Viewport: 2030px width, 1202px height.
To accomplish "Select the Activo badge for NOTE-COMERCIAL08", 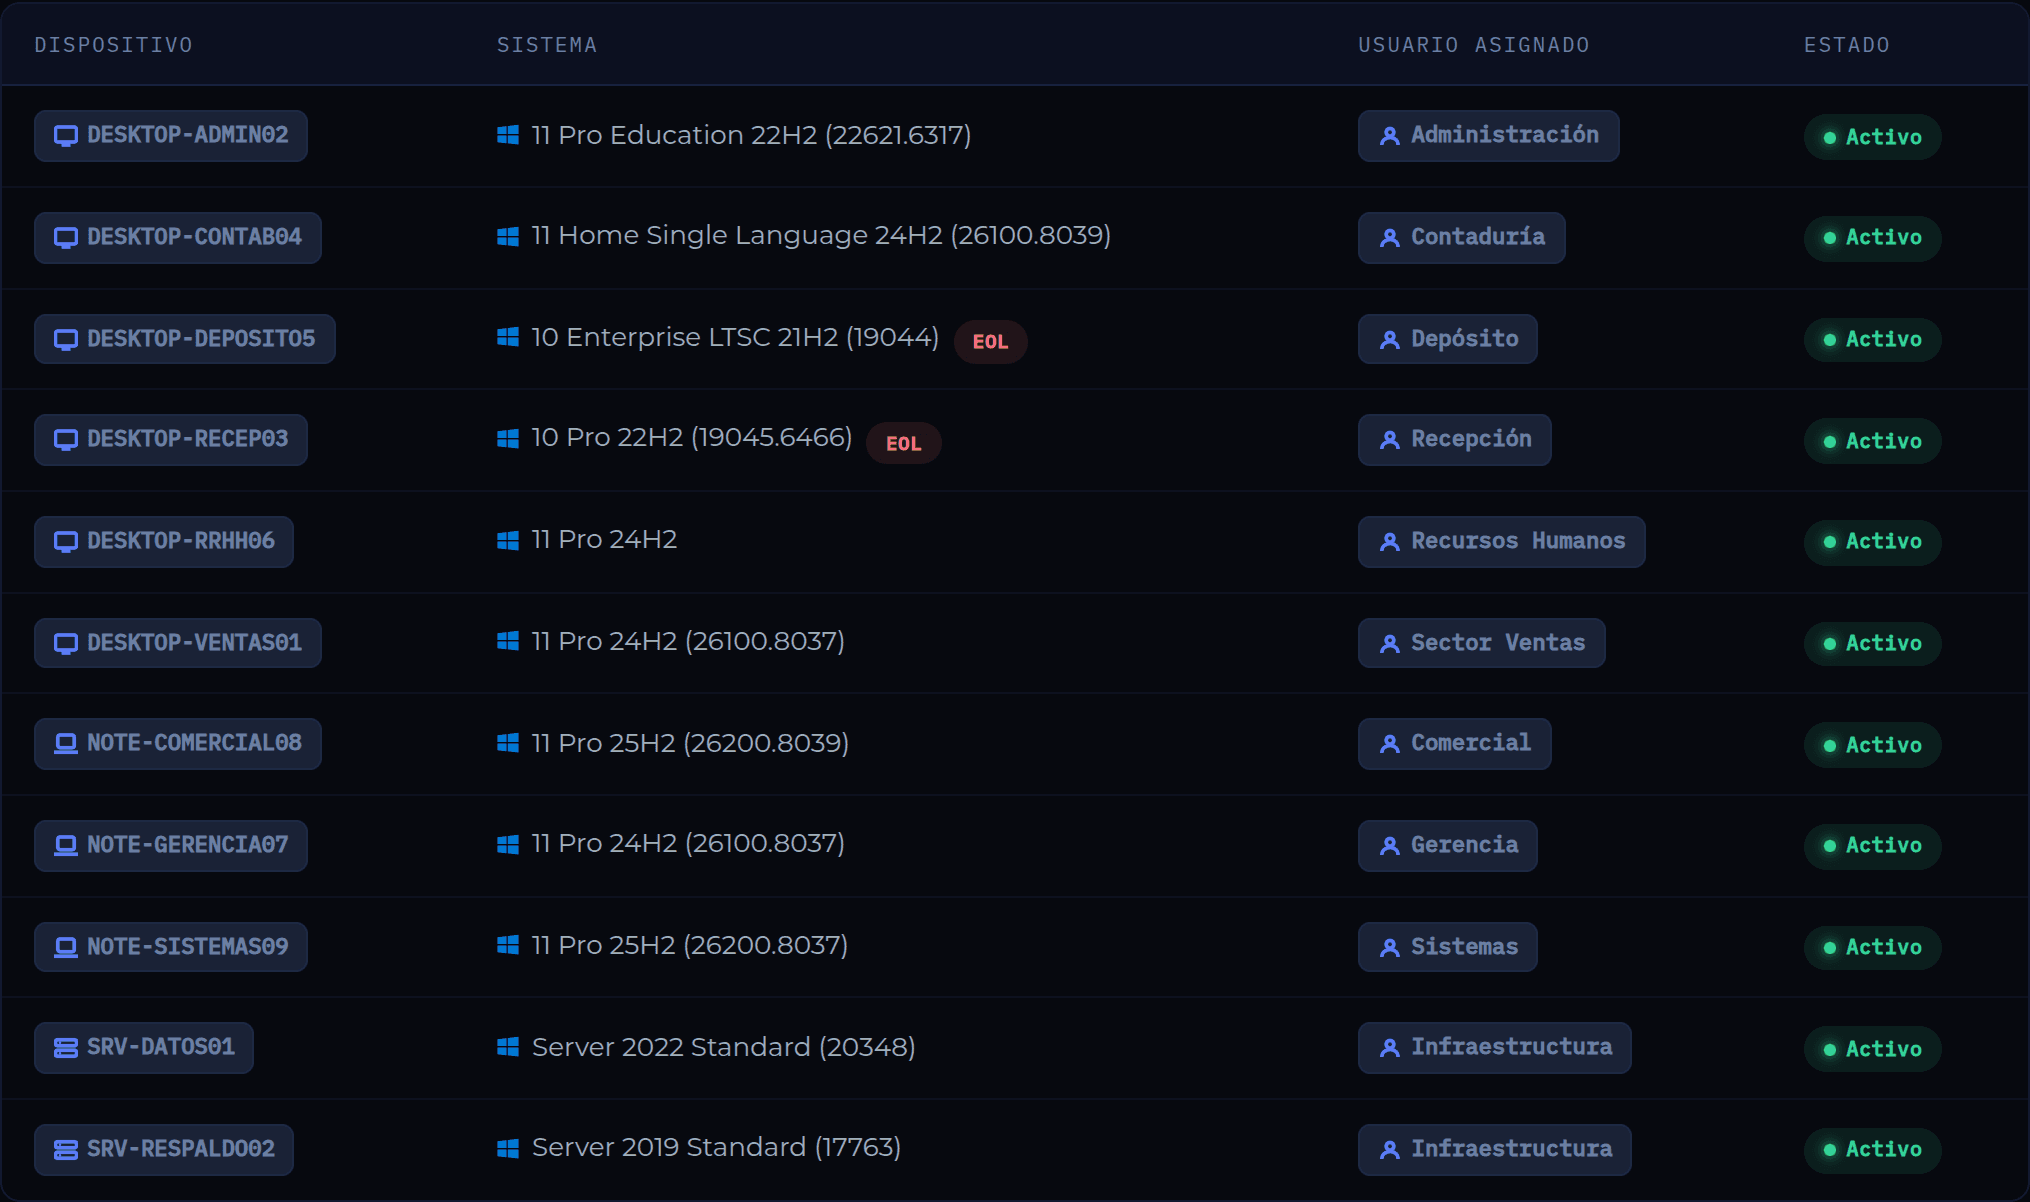I will (x=1873, y=746).
